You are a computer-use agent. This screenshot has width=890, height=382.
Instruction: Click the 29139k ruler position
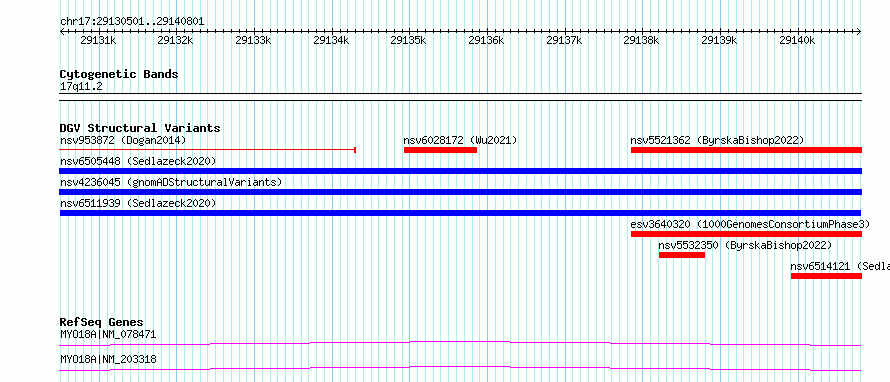[720, 40]
